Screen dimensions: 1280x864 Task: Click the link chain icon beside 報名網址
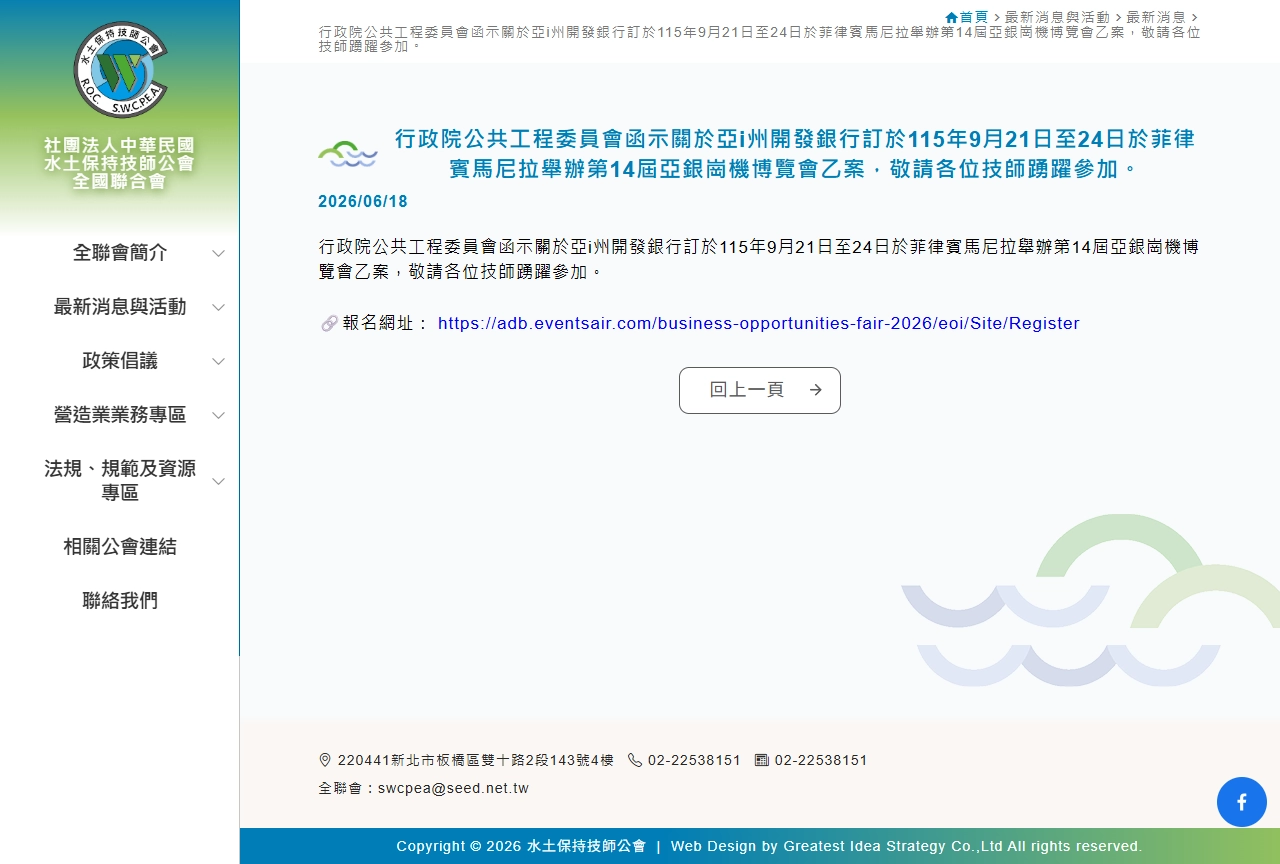coord(329,323)
